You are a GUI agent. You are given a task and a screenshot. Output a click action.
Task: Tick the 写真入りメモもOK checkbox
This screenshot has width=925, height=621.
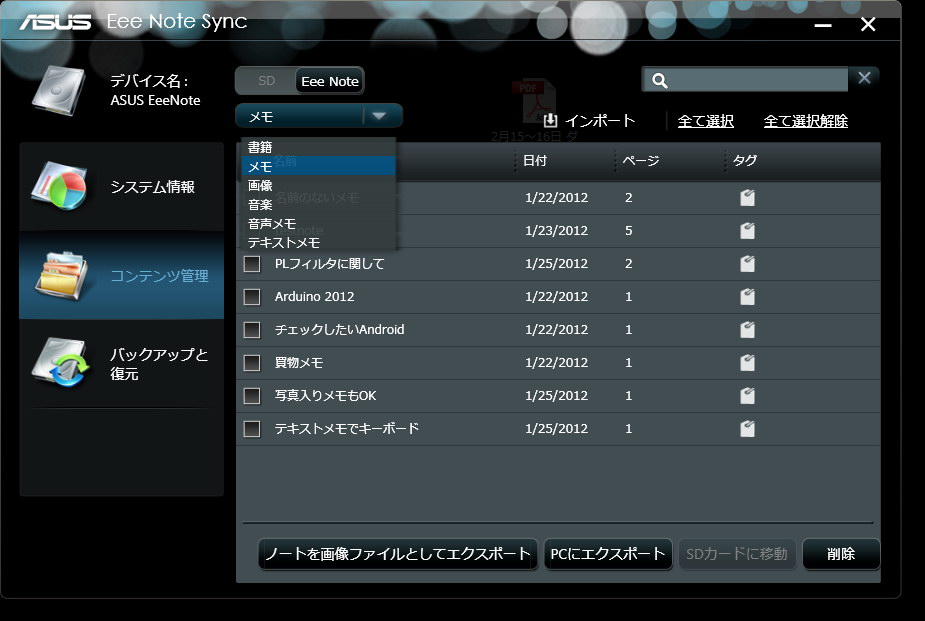[251, 395]
